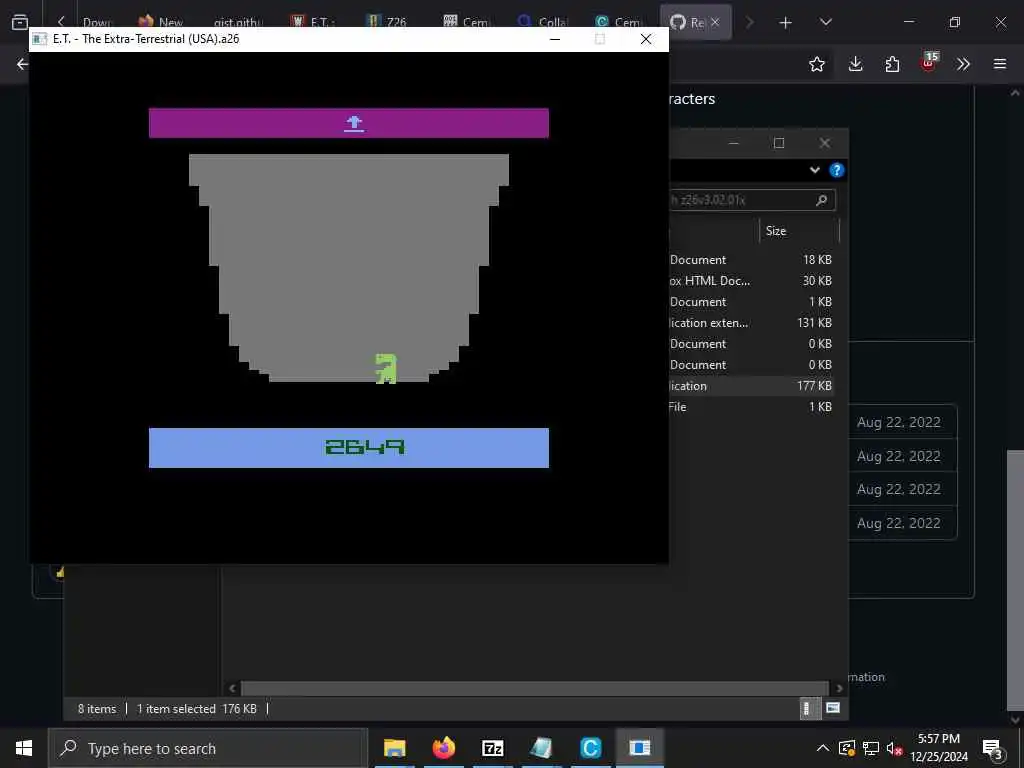Click the search magnifier in Explorer
The height and width of the screenshot is (768, 1024).
(822, 200)
